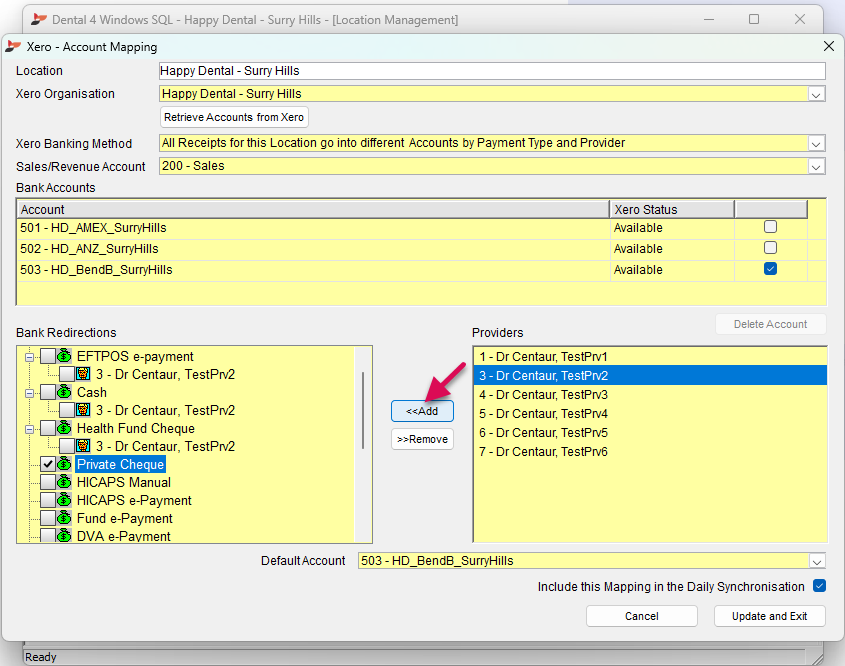Click Retrieve Accounts from Xero
Image resolution: width=845 pixels, height=666 pixels.
[x=234, y=117]
